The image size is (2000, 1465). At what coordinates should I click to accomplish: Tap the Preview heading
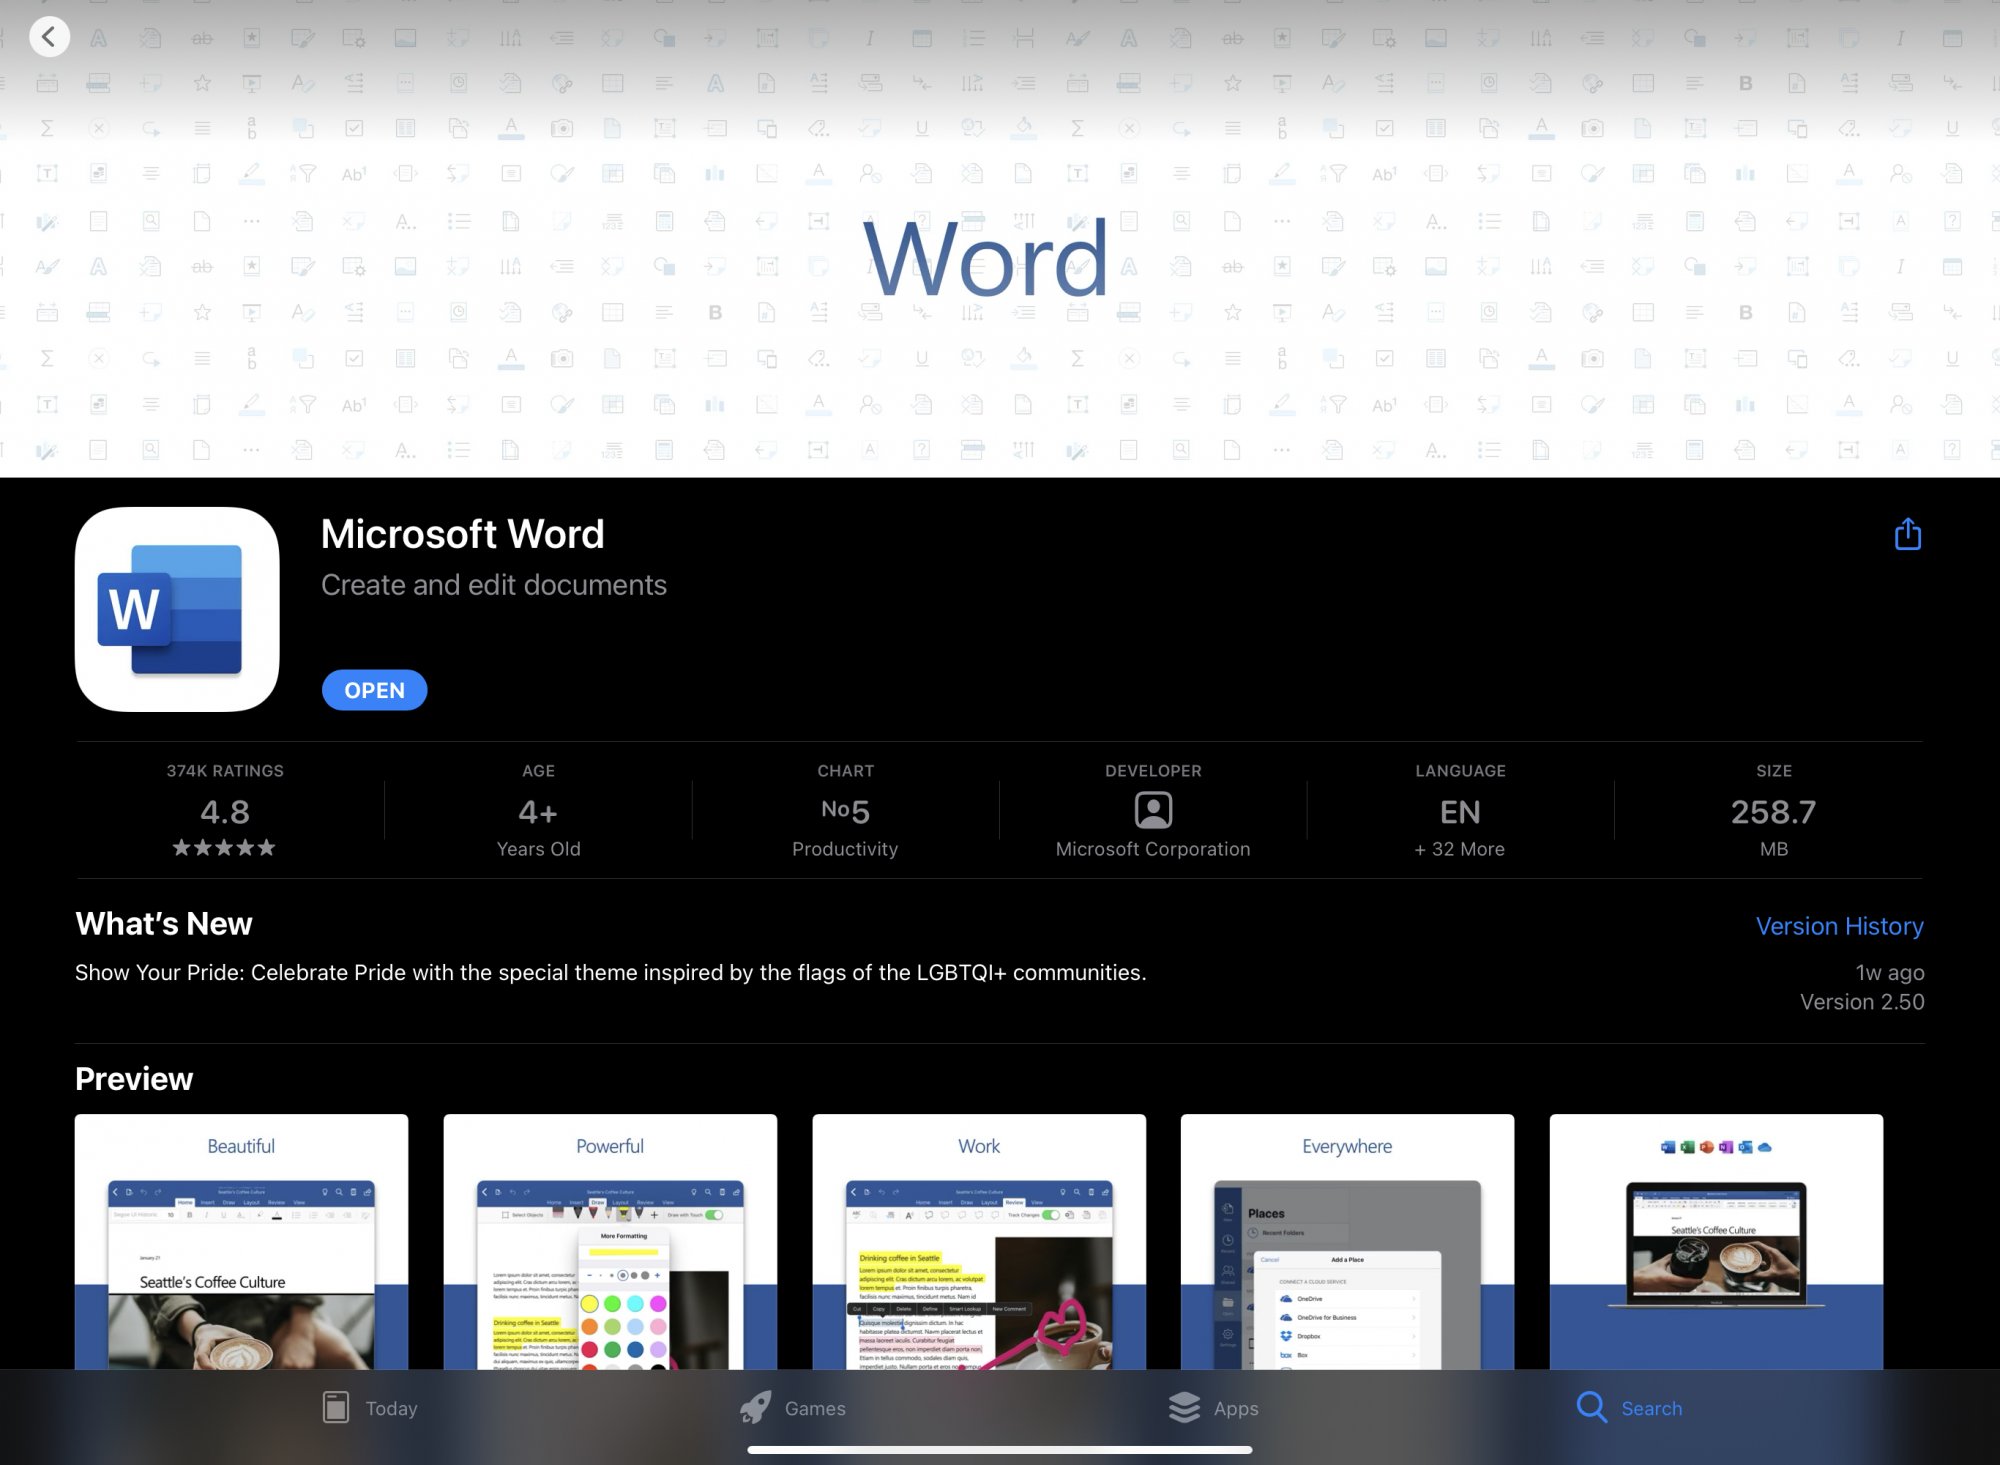point(134,1079)
